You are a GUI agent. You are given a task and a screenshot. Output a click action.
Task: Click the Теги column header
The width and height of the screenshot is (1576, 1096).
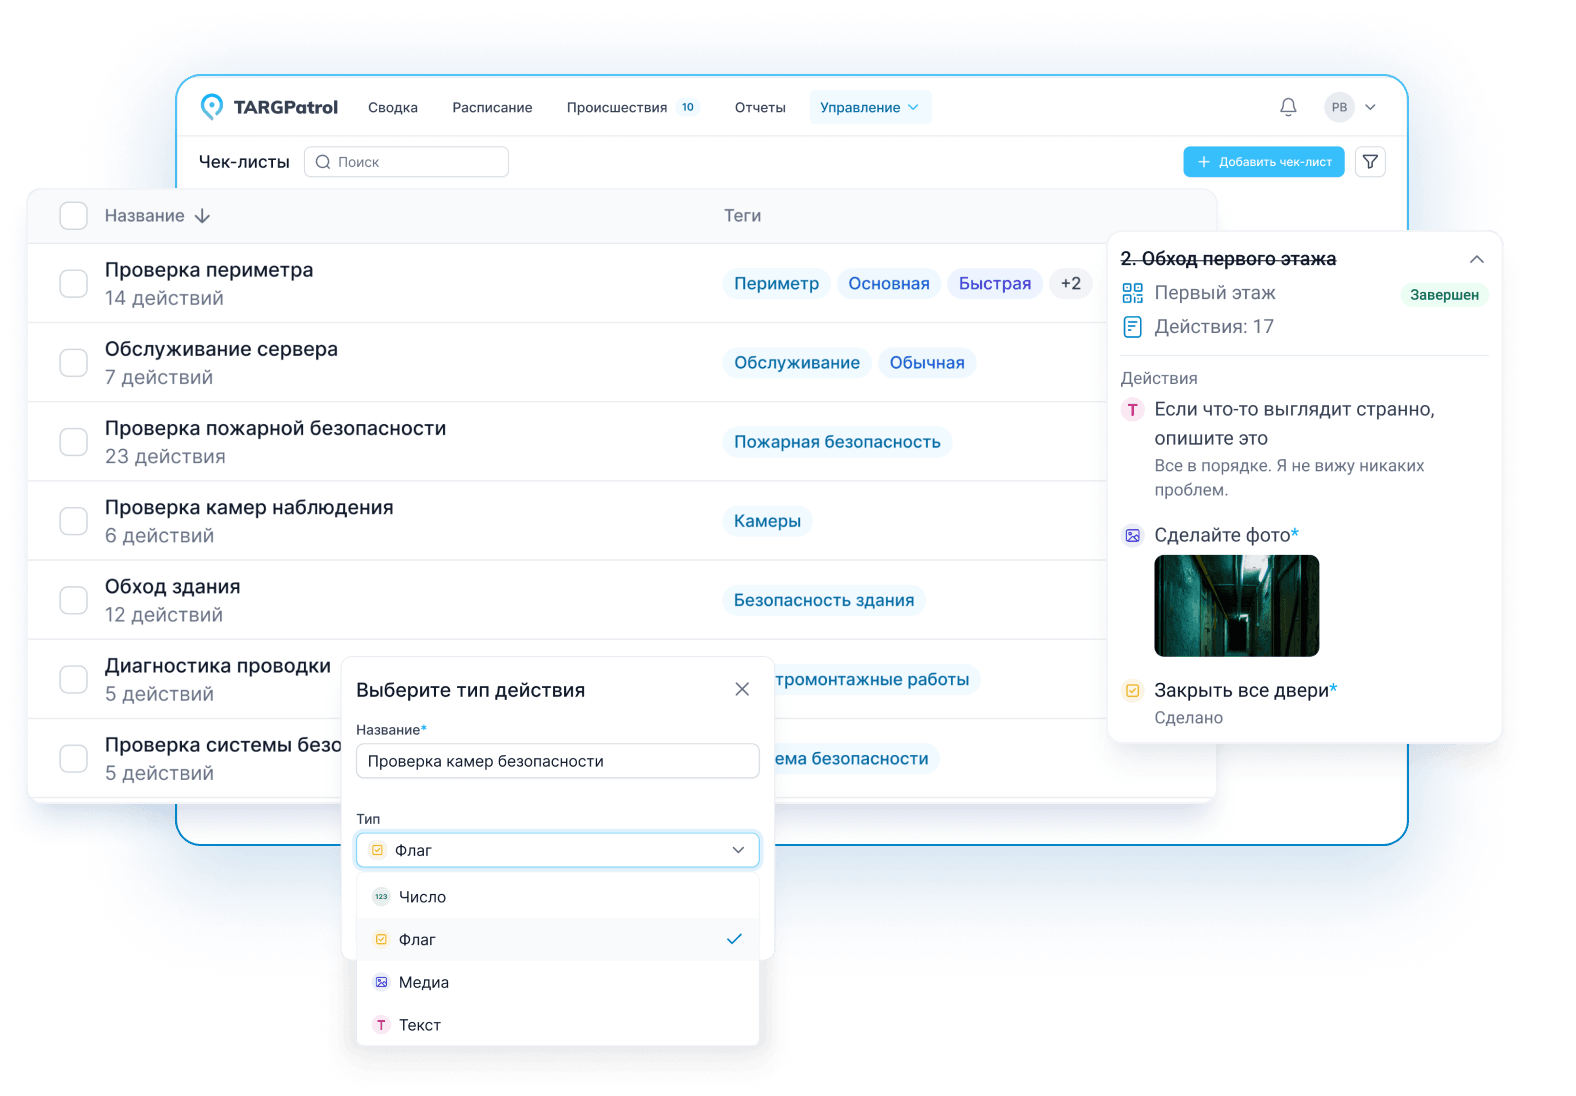(x=743, y=216)
